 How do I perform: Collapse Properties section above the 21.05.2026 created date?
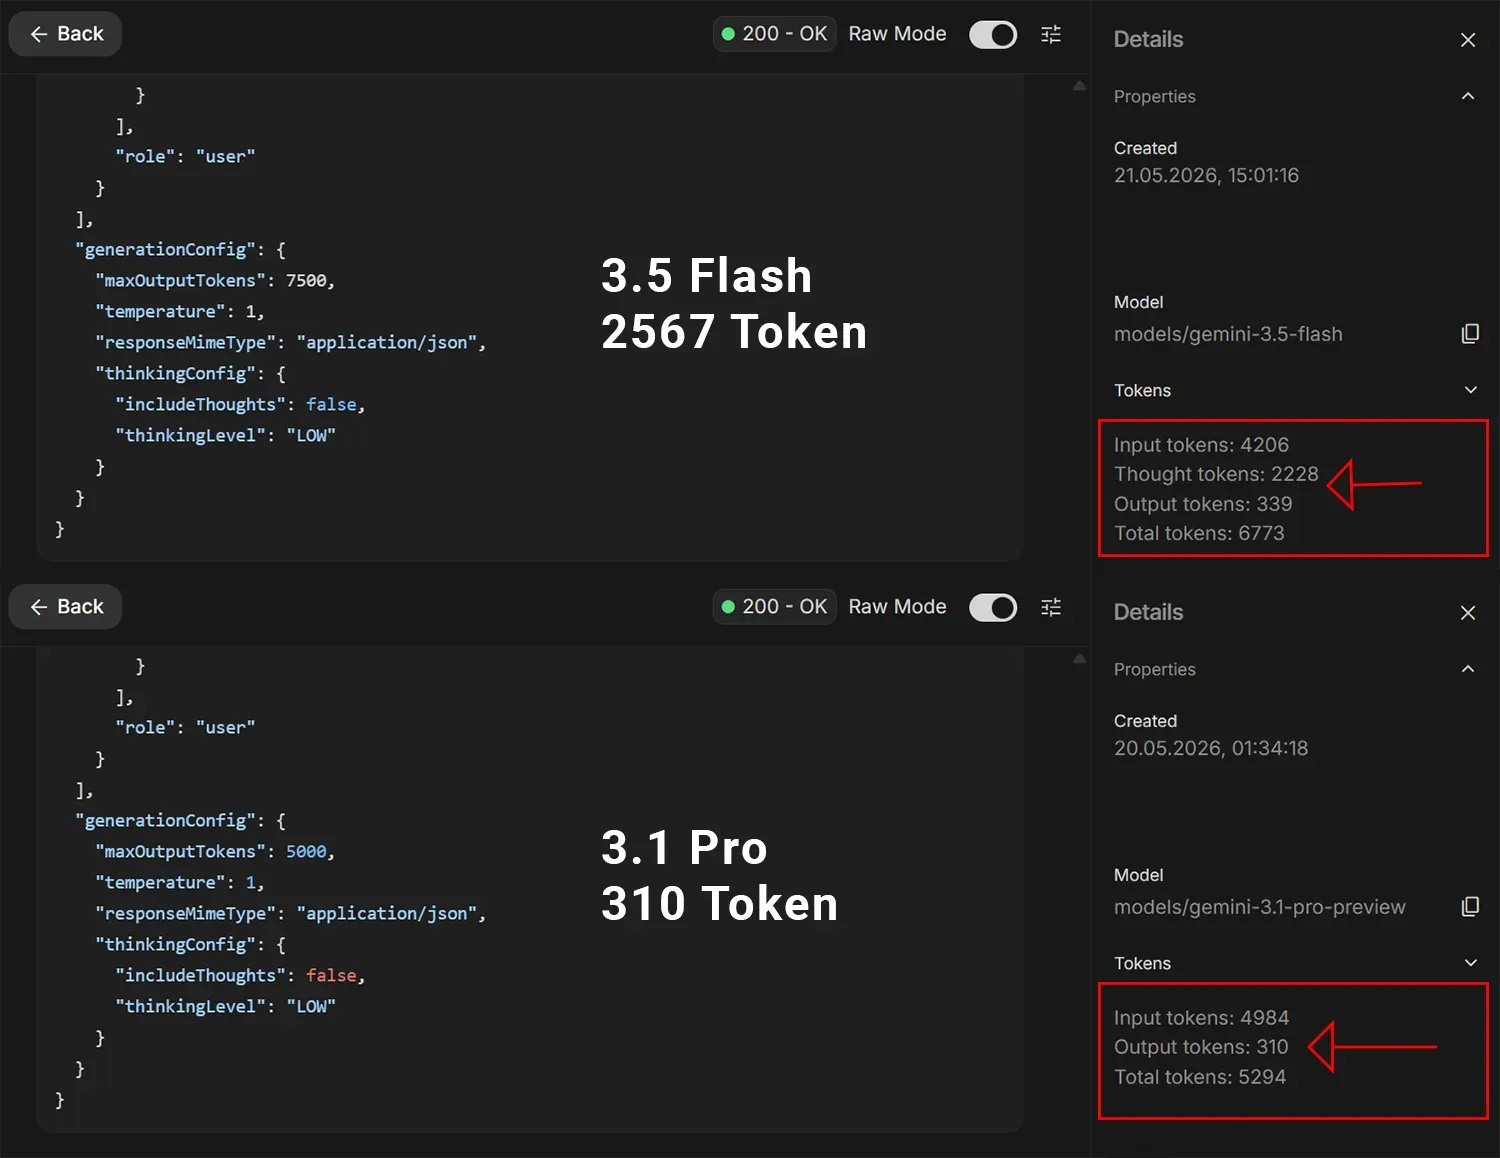[x=1468, y=96]
